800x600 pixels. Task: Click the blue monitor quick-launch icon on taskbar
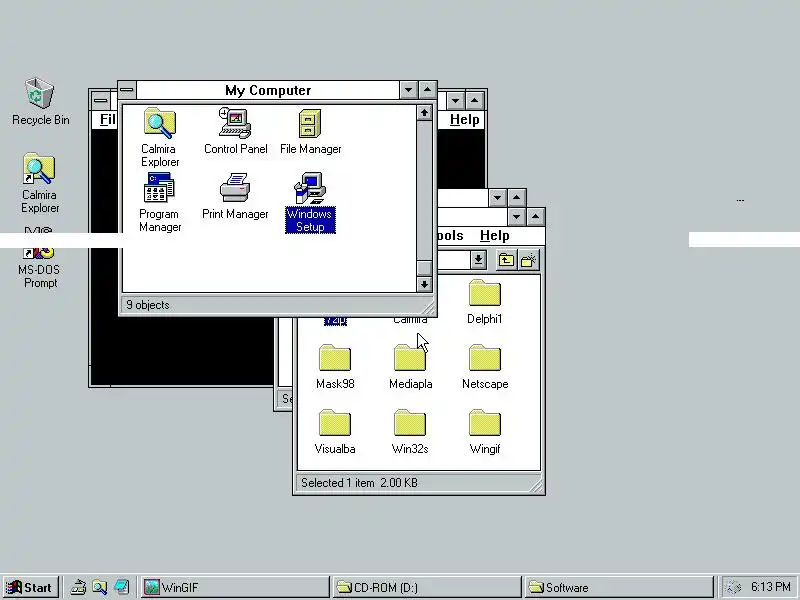pos(121,587)
